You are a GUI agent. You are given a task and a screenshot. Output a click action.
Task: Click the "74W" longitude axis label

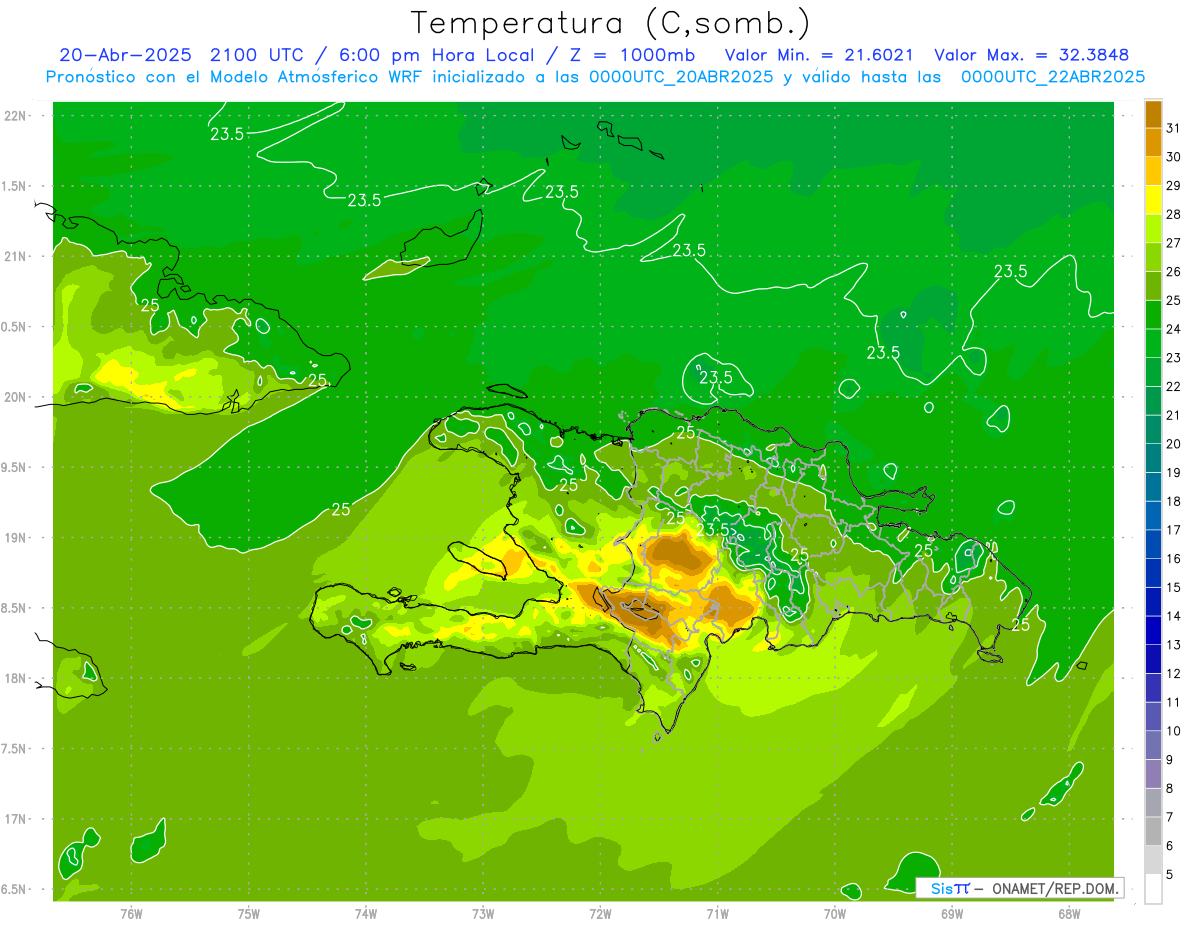coord(366,914)
